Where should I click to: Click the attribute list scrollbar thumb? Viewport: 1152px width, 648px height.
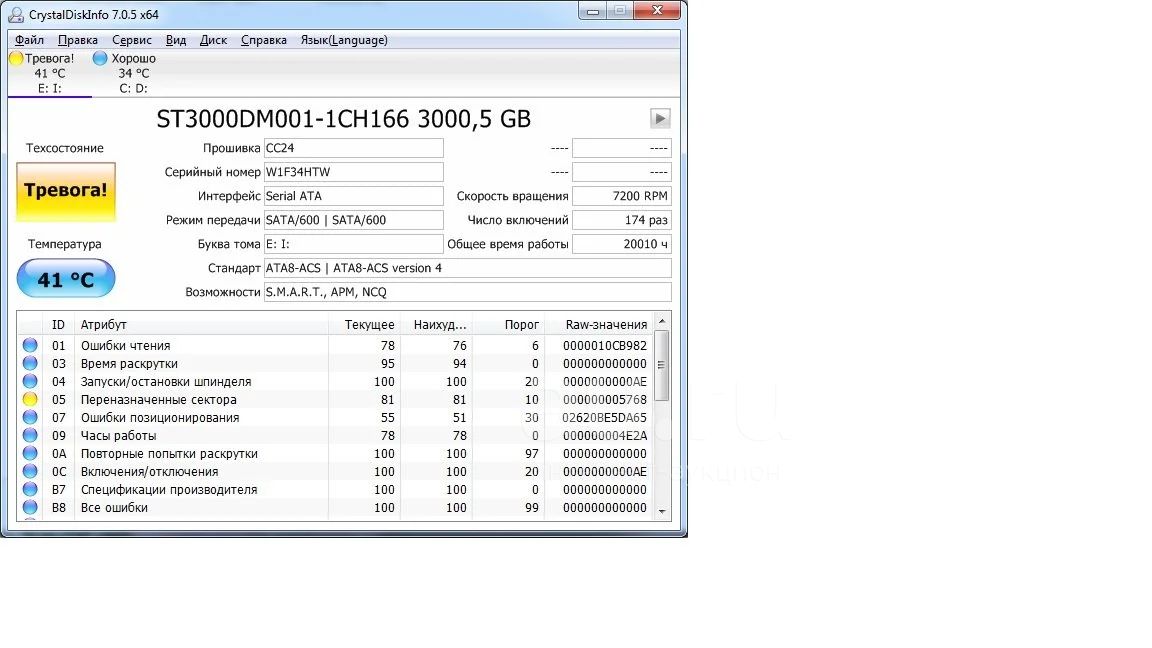(661, 365)
